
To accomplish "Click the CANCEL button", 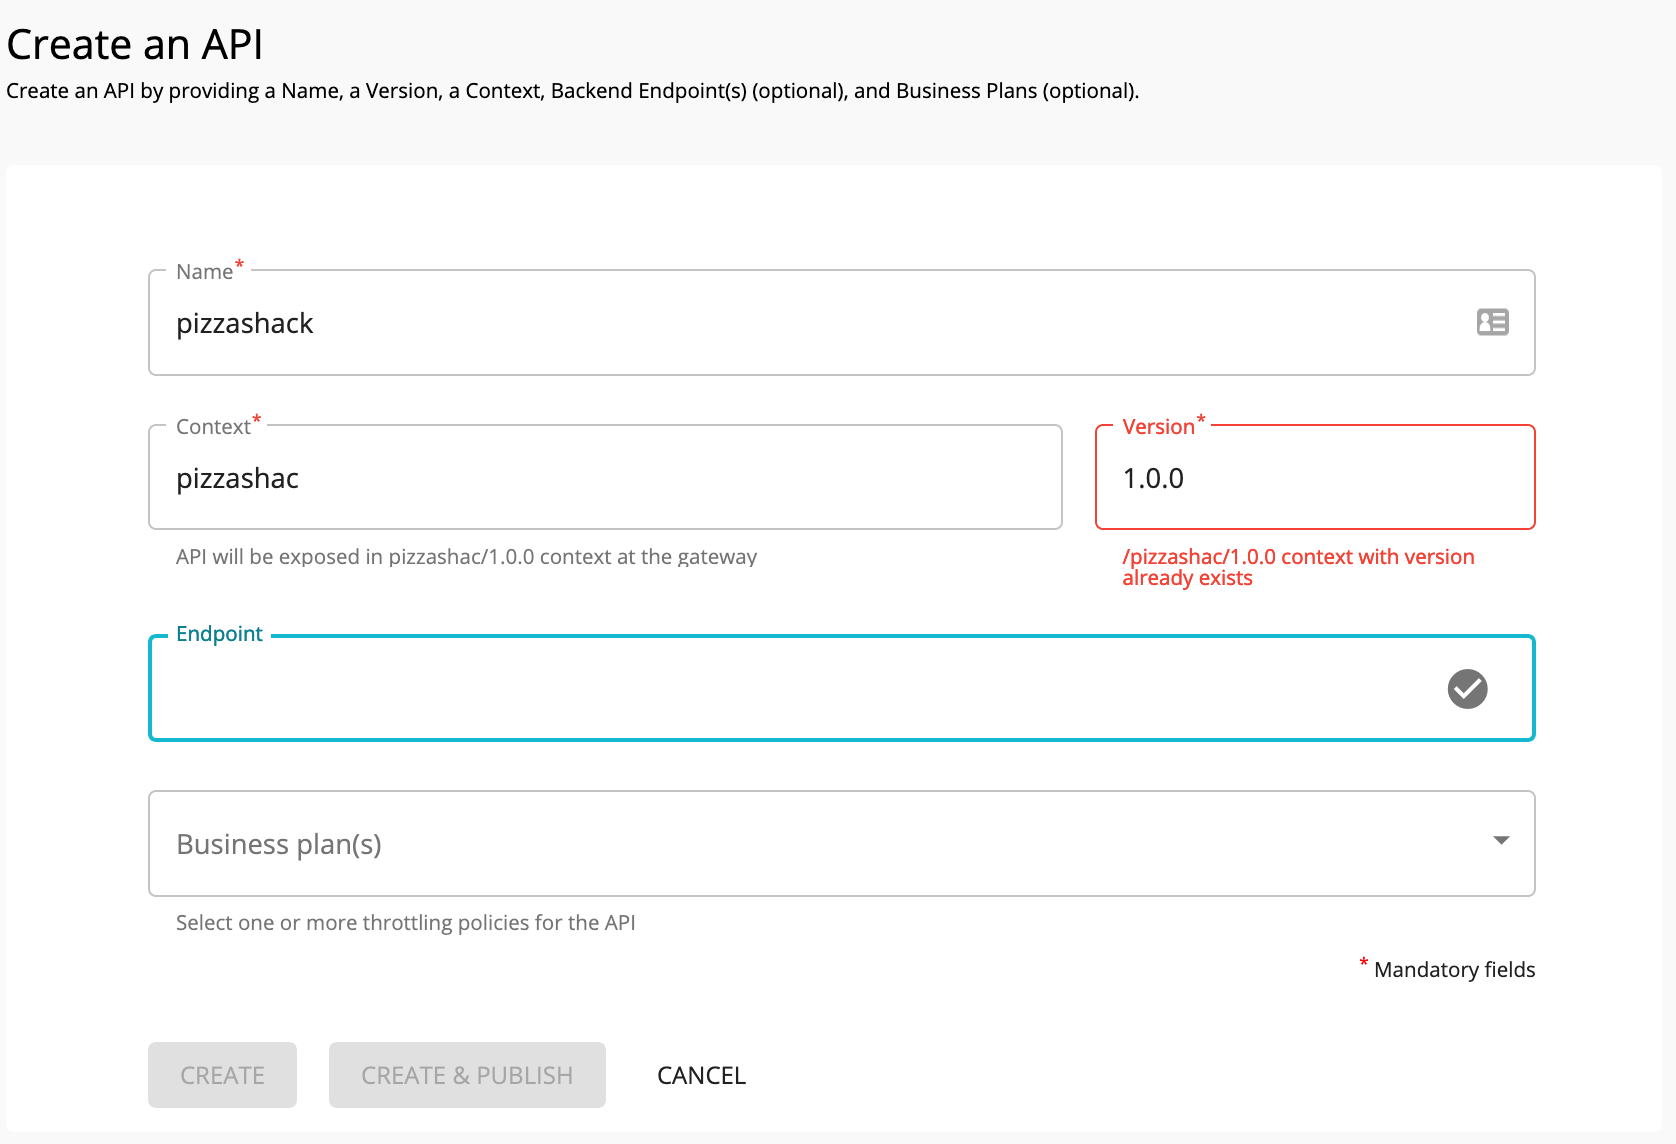I will [x=701, y=1075].
